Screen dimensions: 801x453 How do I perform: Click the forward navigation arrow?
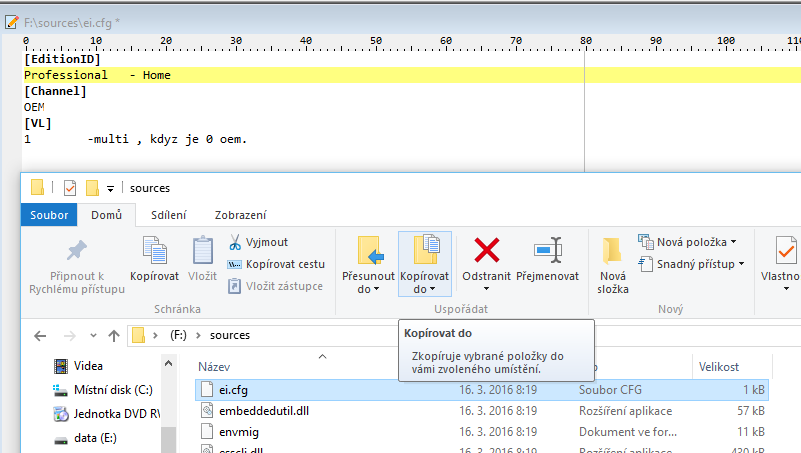coord(69,336)
